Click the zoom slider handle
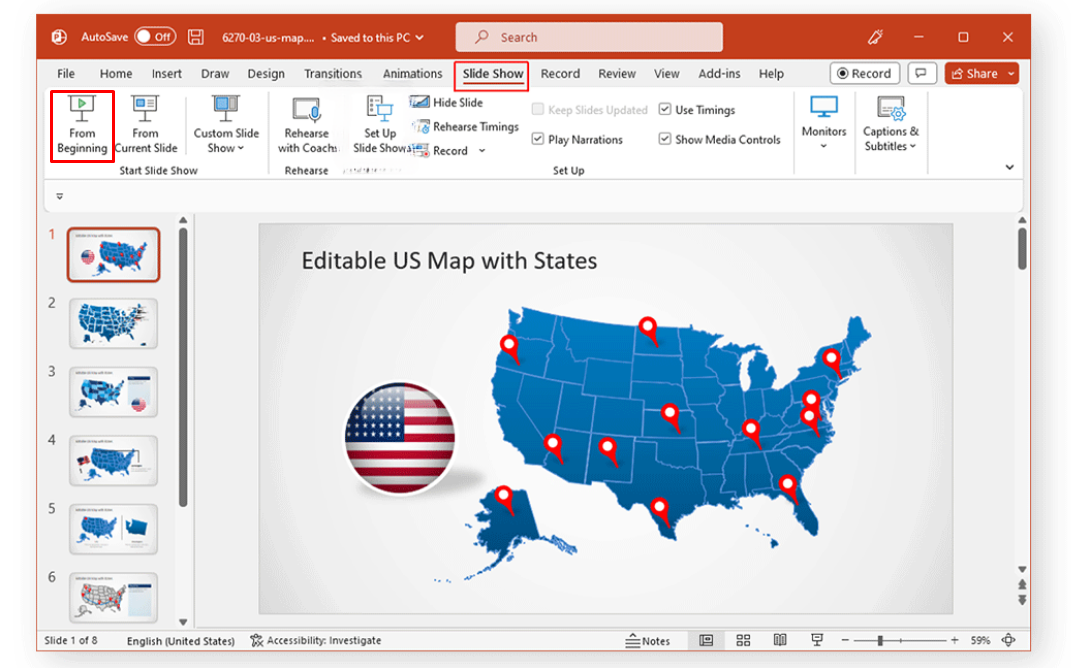The height and width of the screenshot is (668, 1071). (880, 641)
